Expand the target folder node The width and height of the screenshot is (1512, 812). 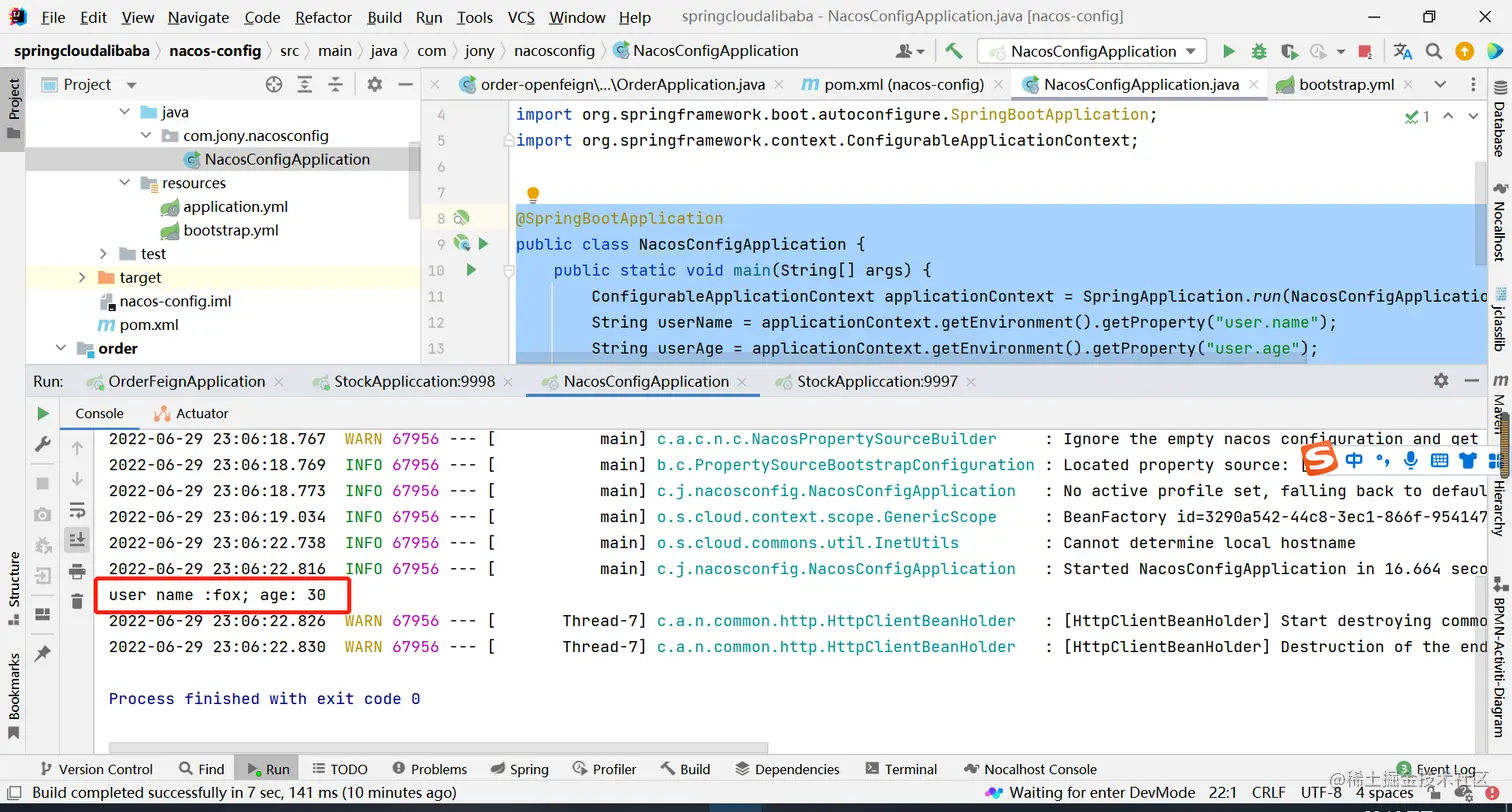click(x=82, y=278)
